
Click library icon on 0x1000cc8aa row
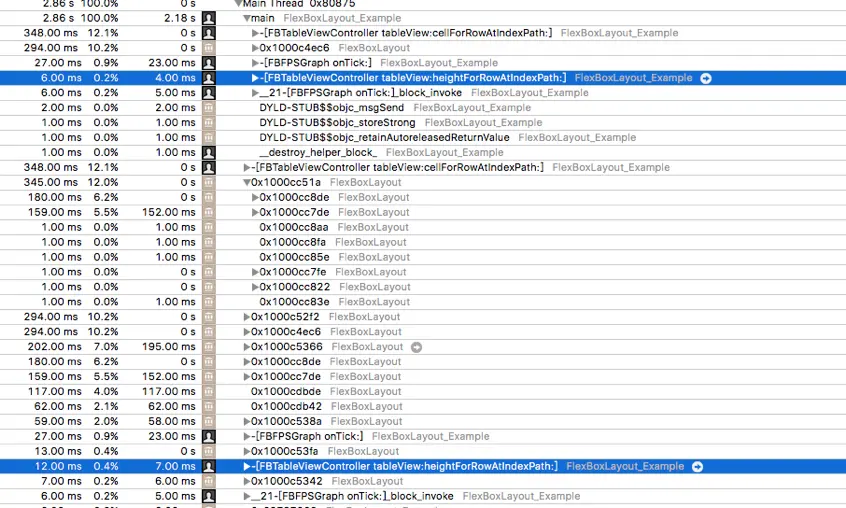209,228
